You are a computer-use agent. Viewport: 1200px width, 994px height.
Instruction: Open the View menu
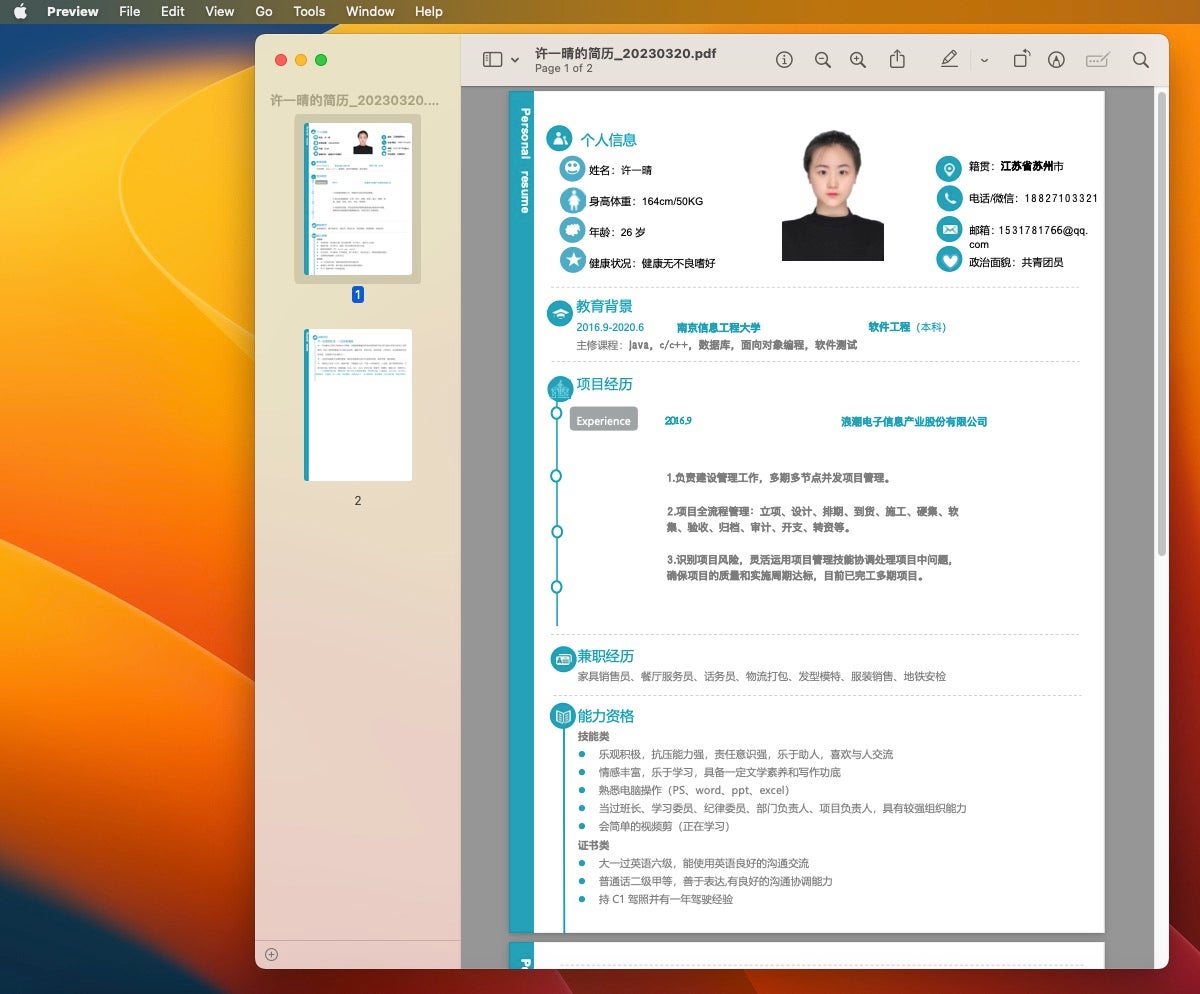tap(219, 11)
